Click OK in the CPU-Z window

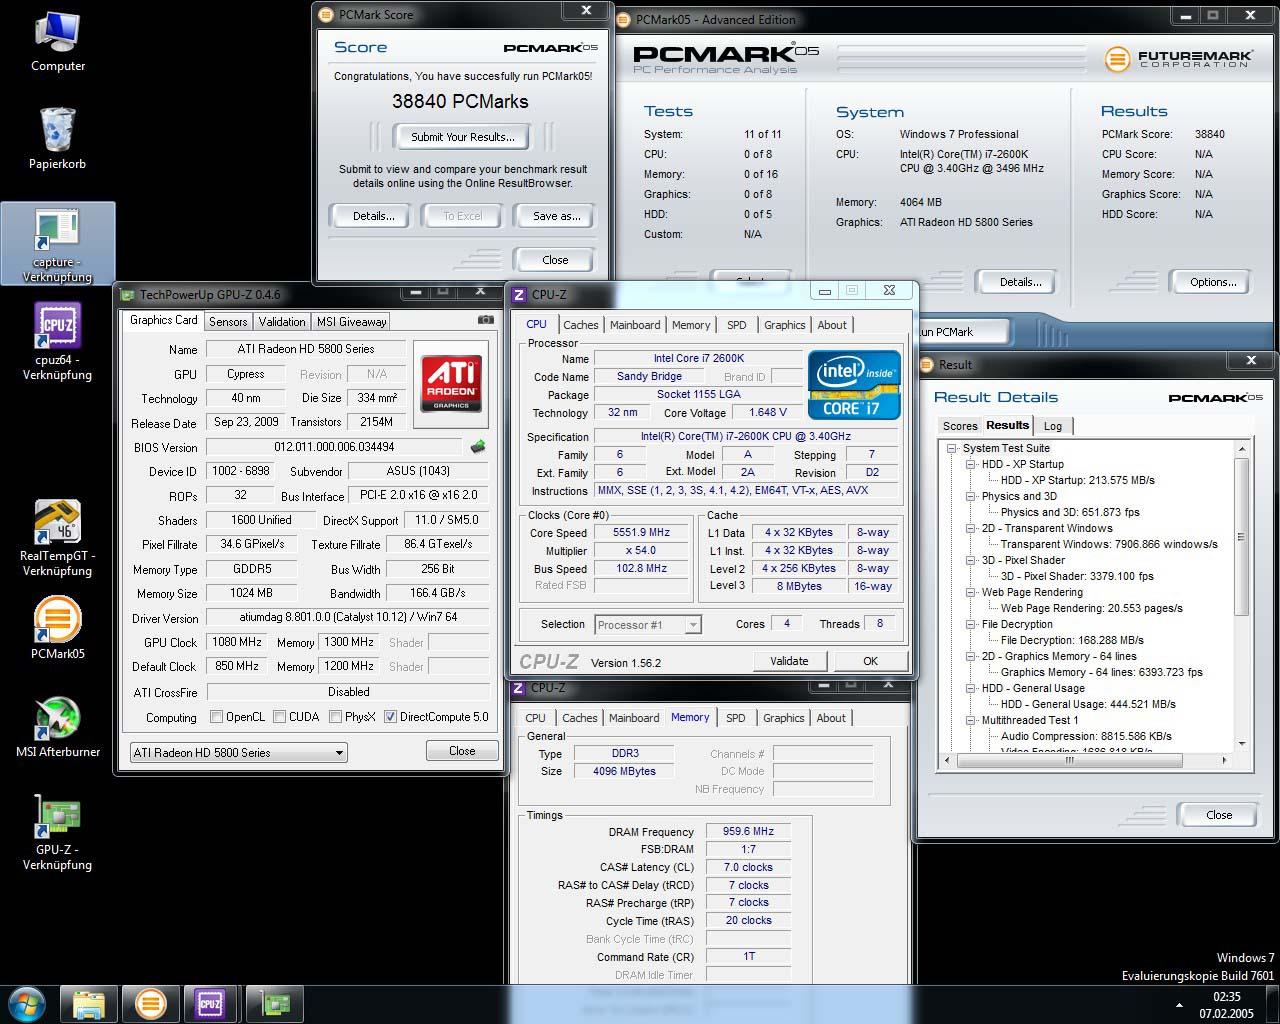tap(870, 661)
